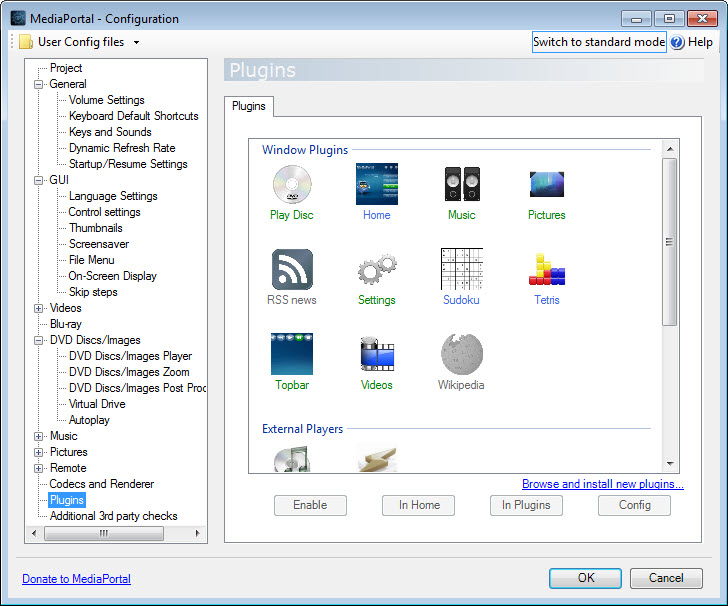Select the Music speakers plugin icon
This screenshot has height=606, width=728.
click(x=462, y=184)
